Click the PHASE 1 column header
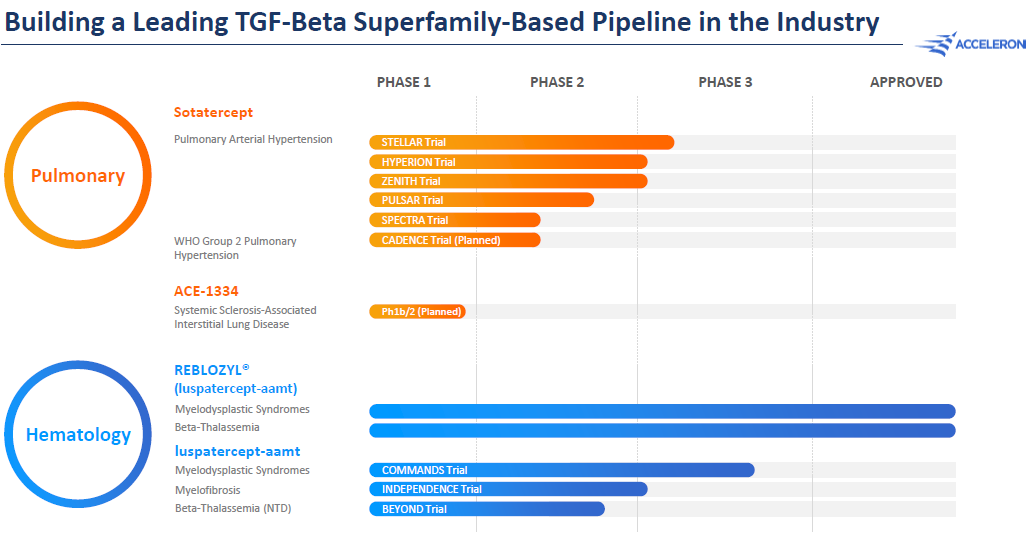This screenshot has width=1036, height=534. (x=404, y=83)
